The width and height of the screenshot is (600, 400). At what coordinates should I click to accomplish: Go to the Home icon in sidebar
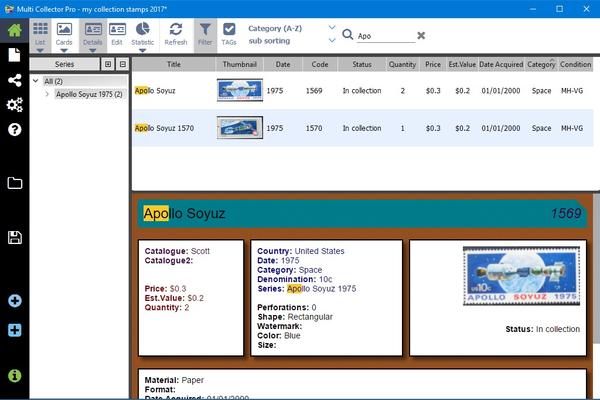pos(14,30)
